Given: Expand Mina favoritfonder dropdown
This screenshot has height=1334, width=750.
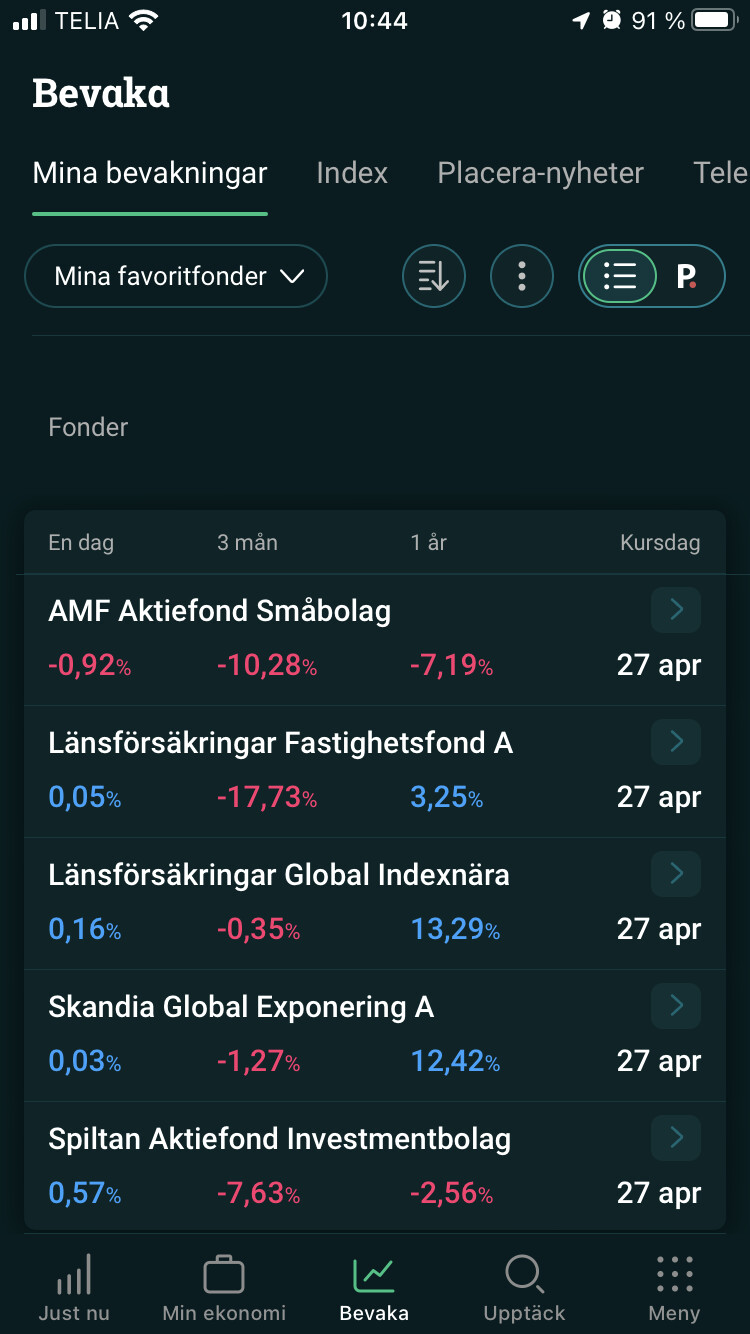Looking at the screenshot, I should coord(176,276).
